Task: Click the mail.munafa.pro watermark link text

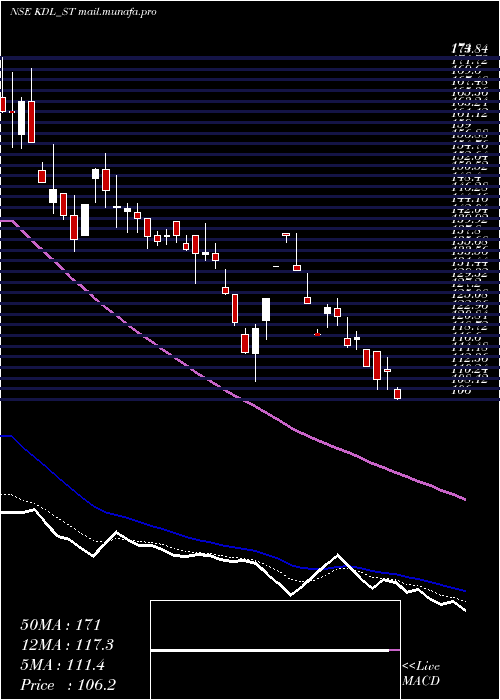Action: tap(117, 12)
